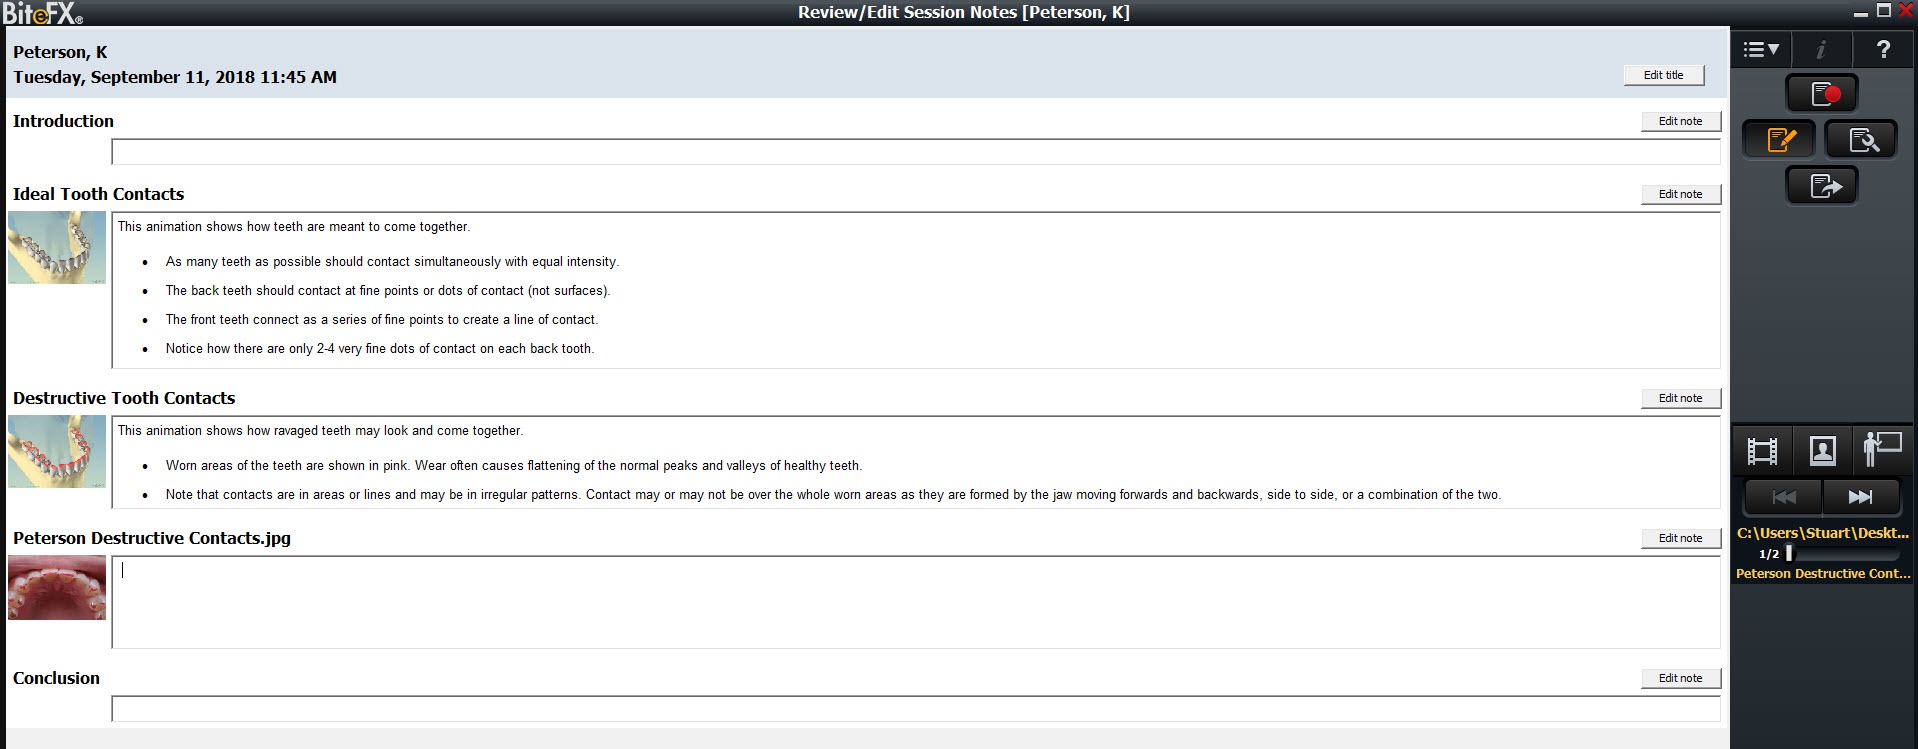
Task: Select the Peterson Destructive Contacts photo thumbnail
Action: (x=57, y=588)
